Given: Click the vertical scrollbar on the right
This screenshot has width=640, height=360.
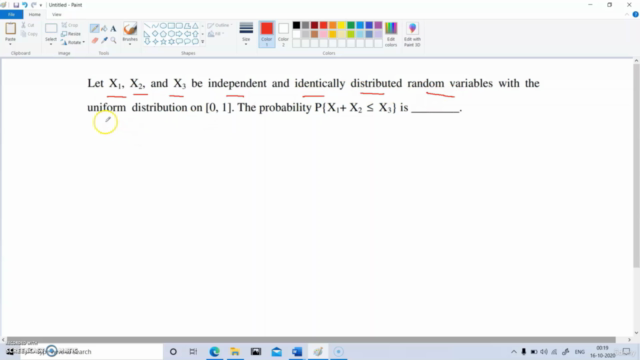Looking at the screenshot, I should click(x=636, y=166).
